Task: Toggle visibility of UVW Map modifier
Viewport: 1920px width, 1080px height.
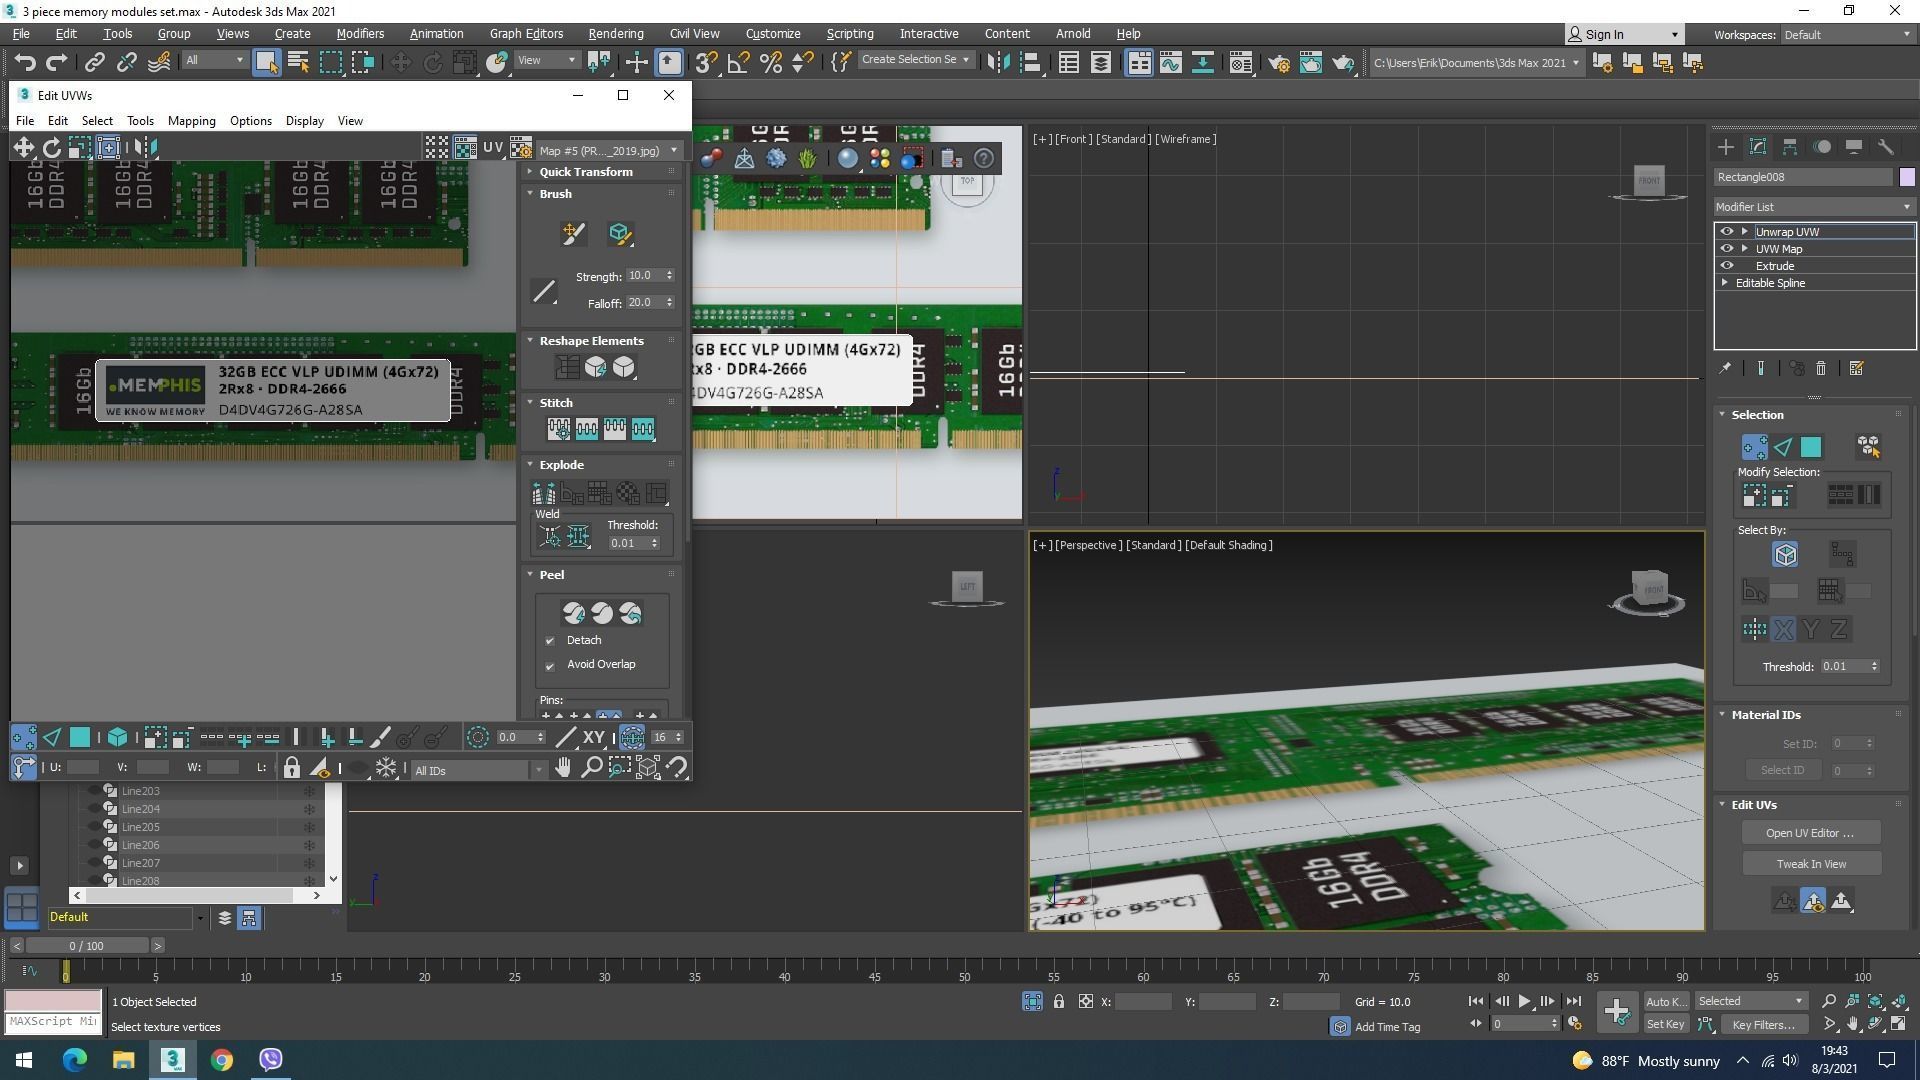Action: pos(1726,249)
